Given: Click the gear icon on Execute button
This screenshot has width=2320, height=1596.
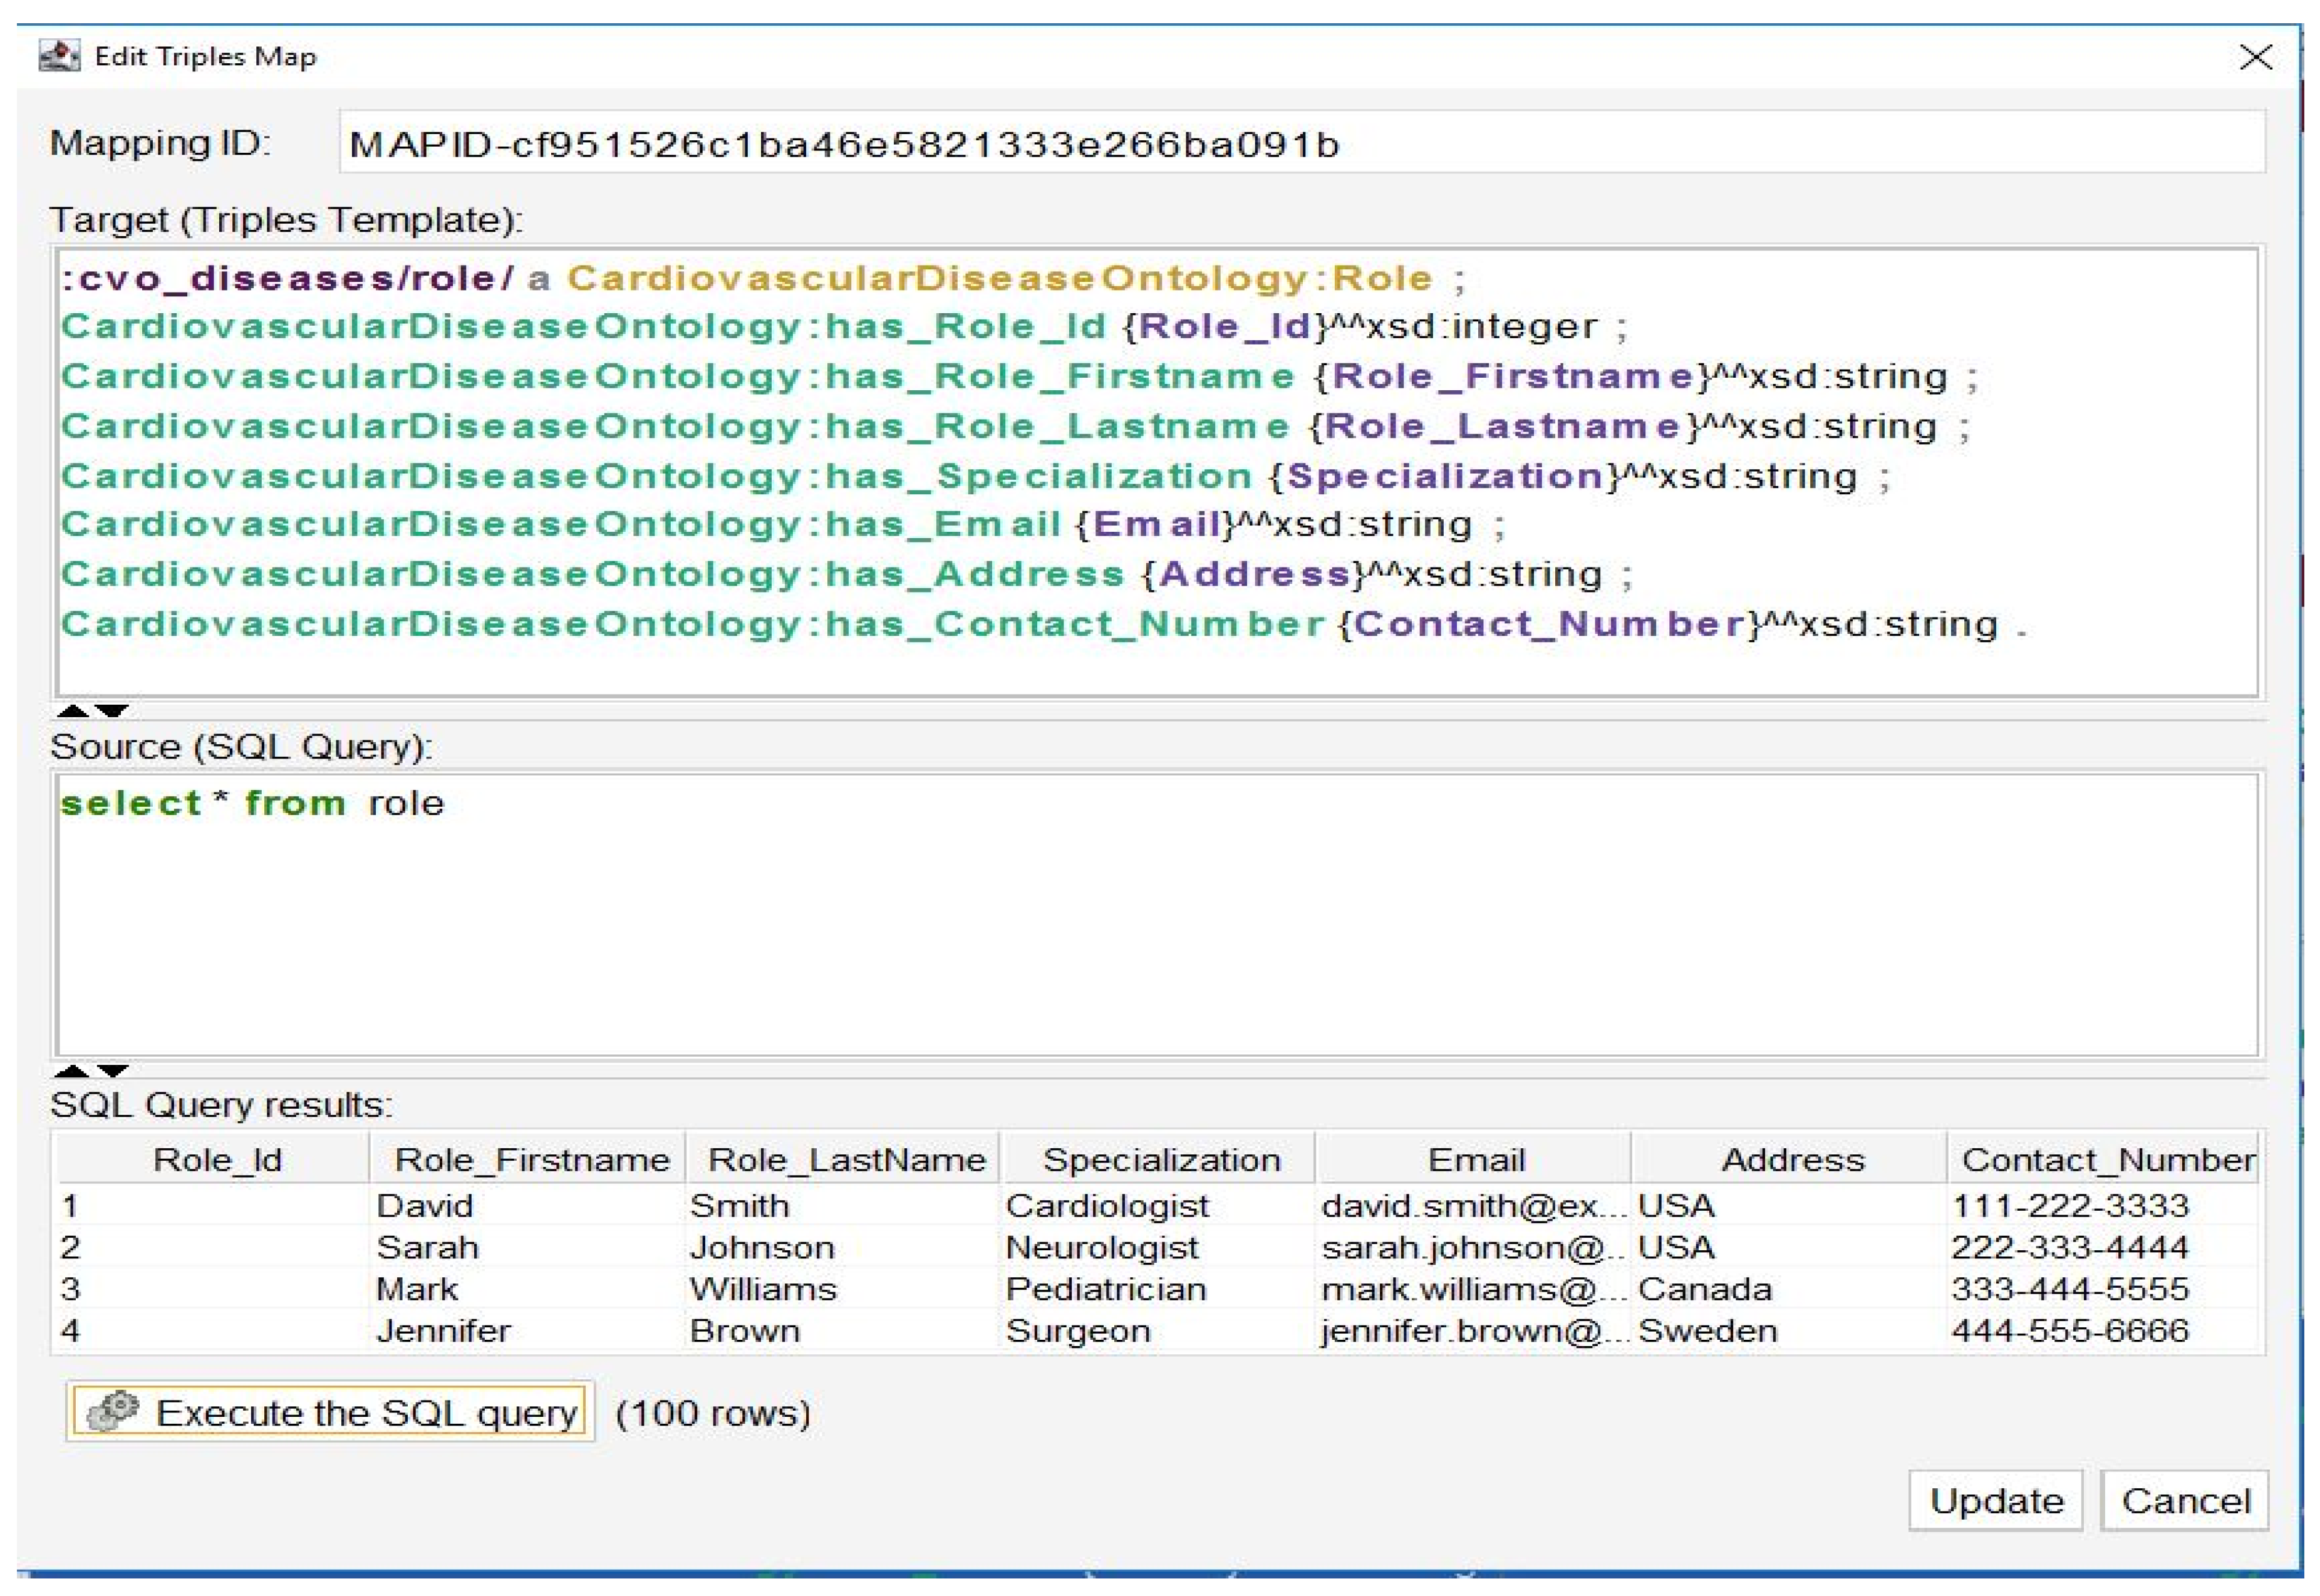Looking at the screenshot, I should (113, 1411).
